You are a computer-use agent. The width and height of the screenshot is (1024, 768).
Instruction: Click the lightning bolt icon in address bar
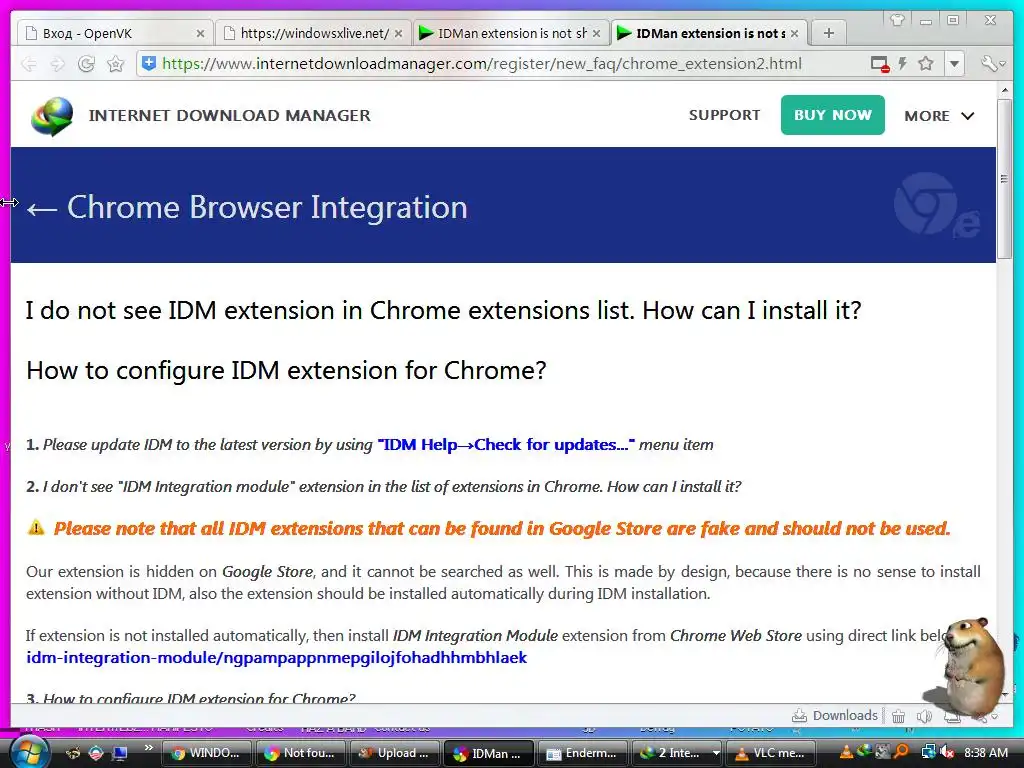903,63
